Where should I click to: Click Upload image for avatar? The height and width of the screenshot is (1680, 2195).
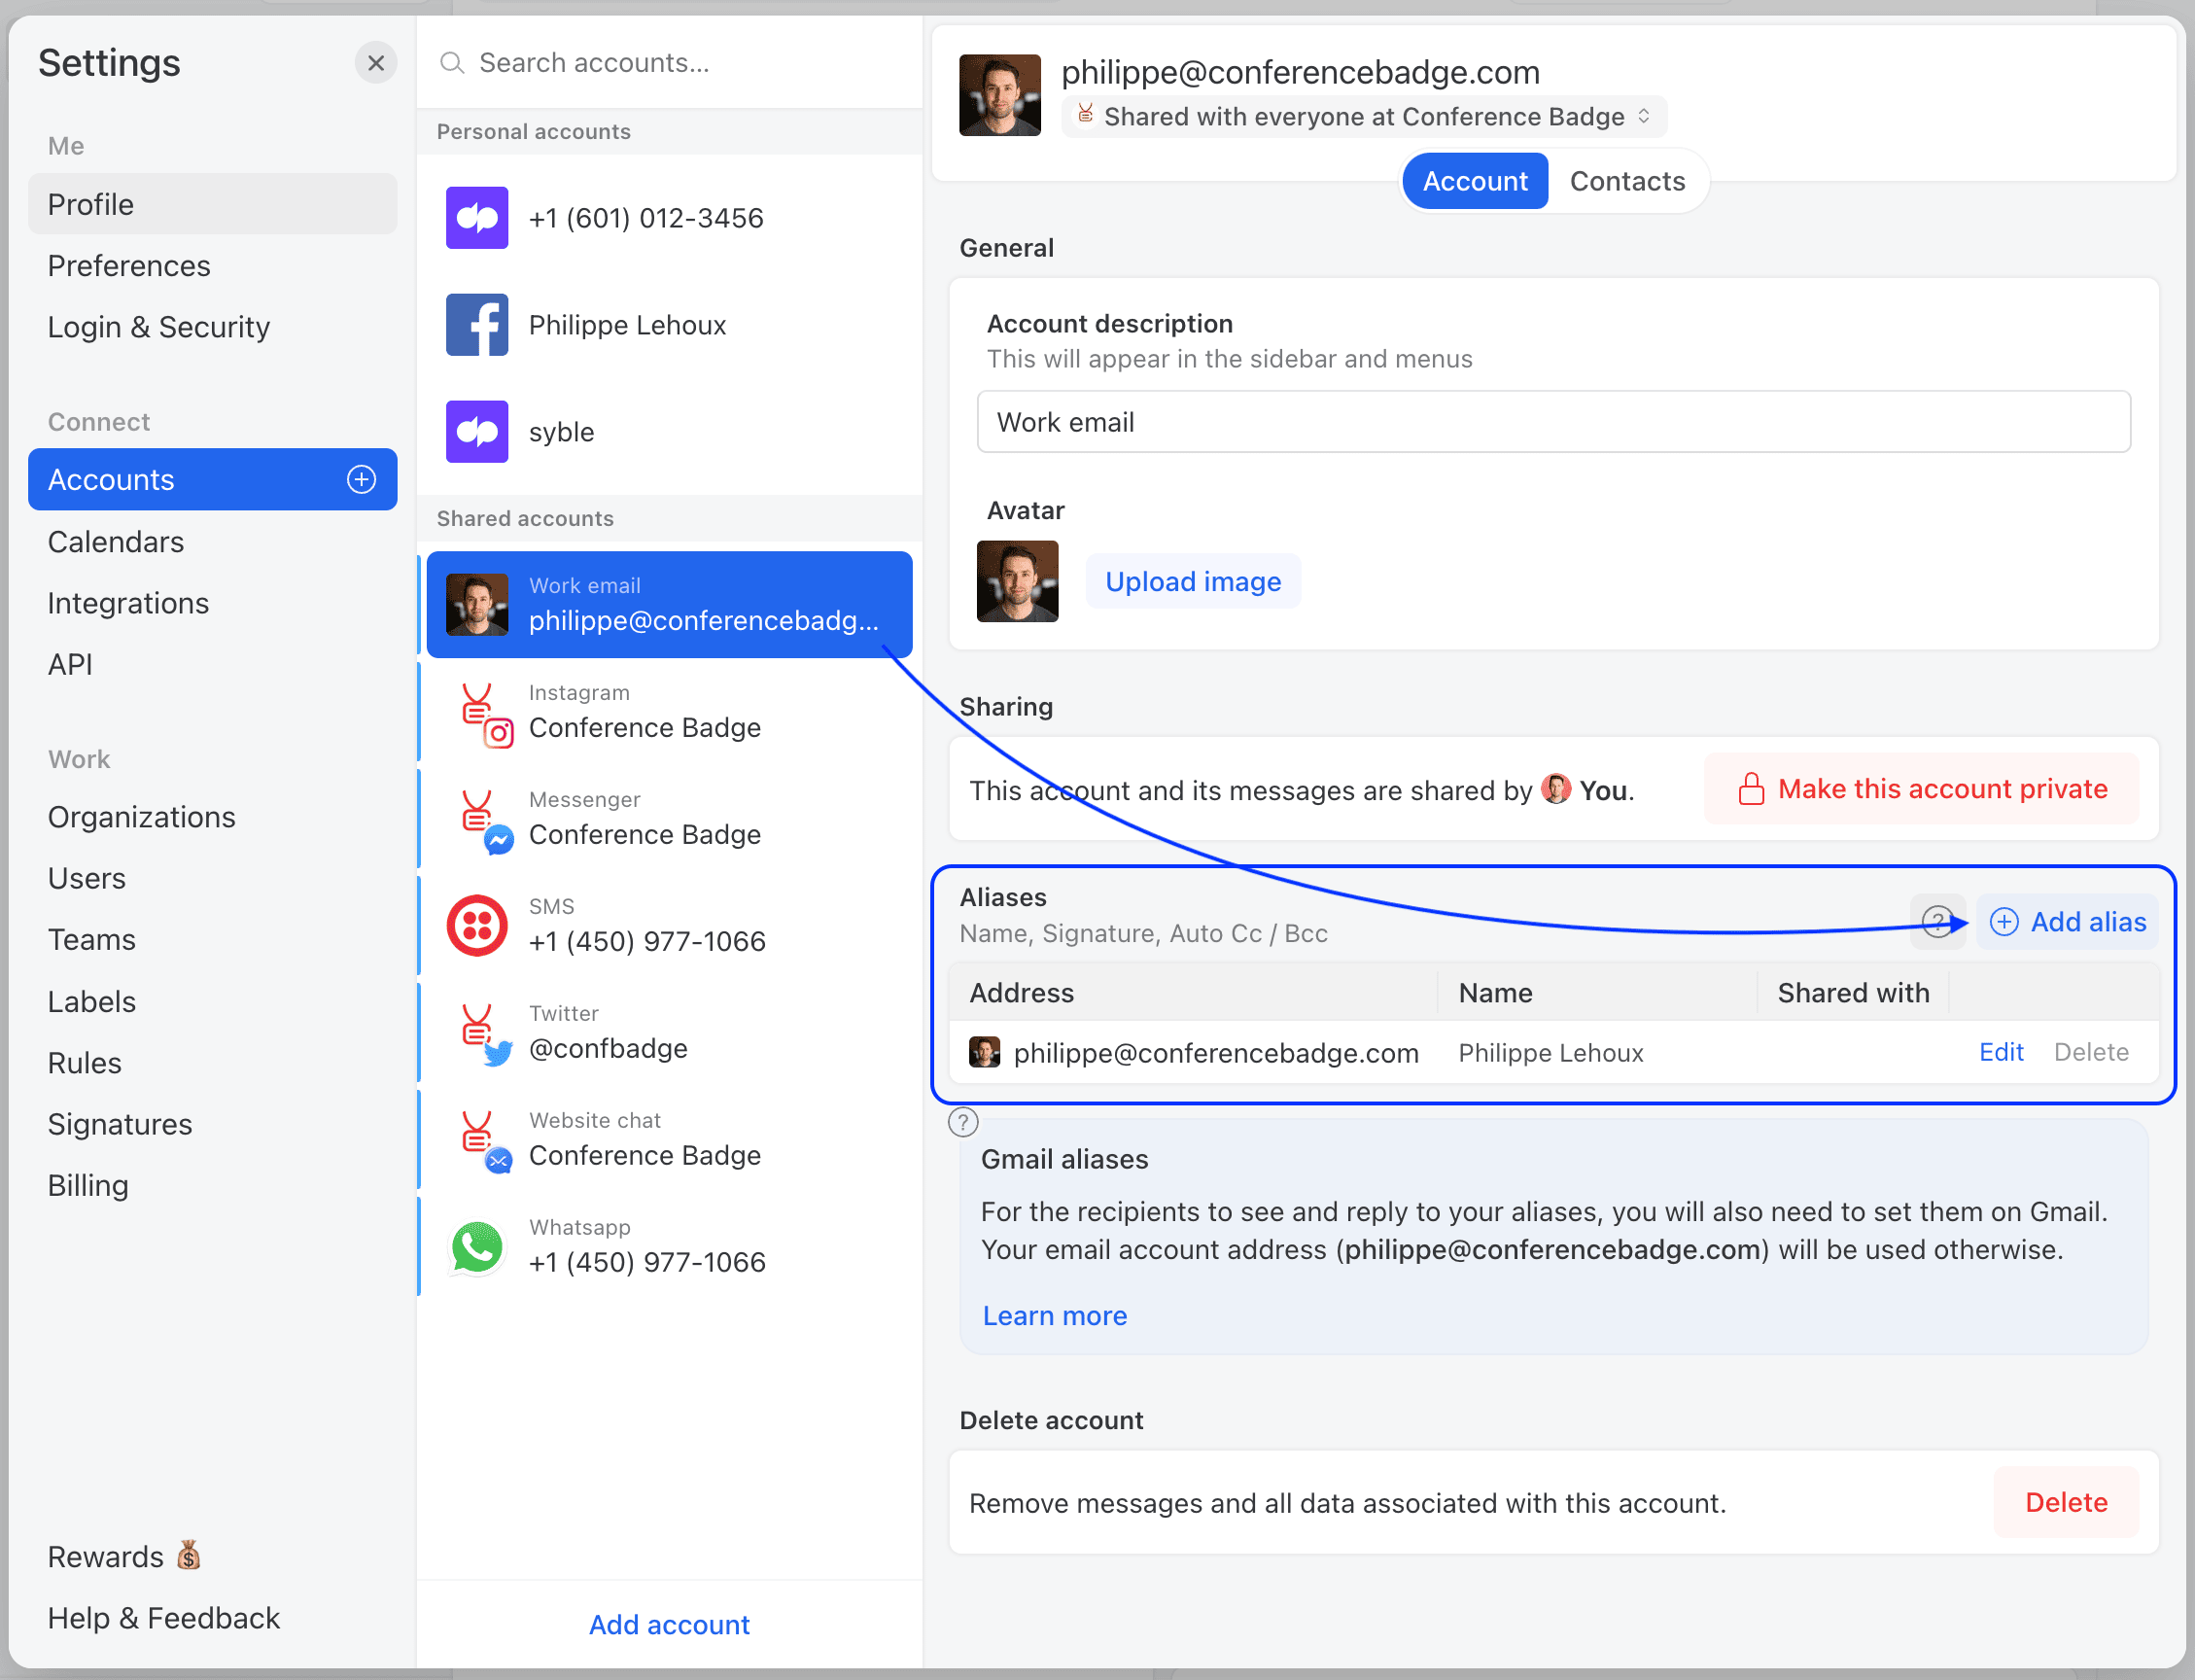point(1192,581)
